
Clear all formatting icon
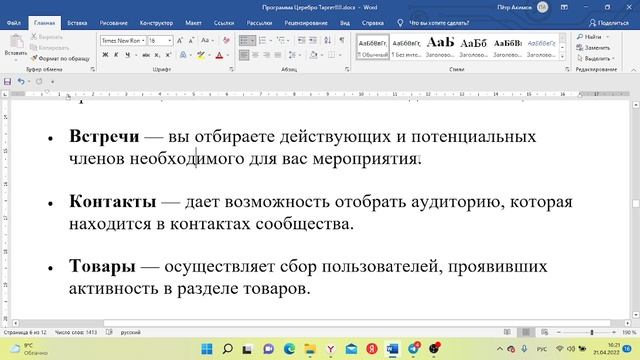[226, 40]
